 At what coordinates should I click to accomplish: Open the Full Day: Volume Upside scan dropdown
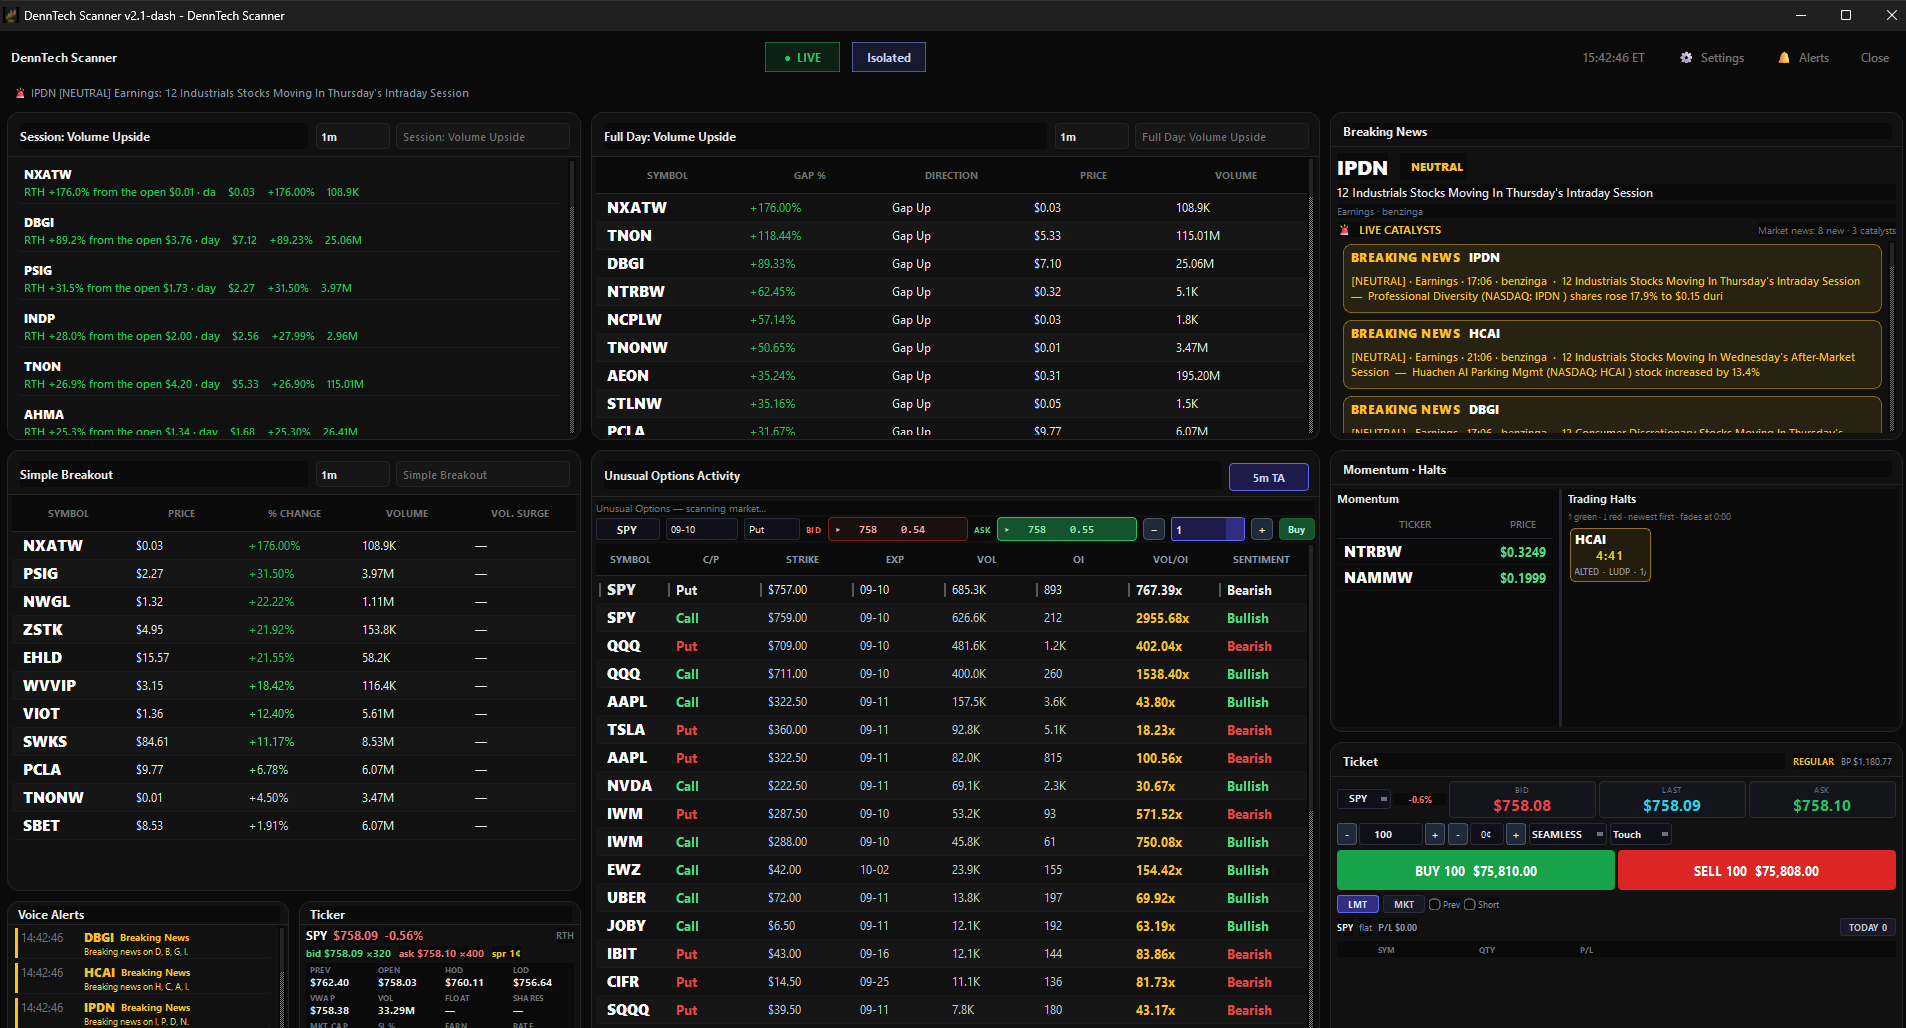coord(1222,137)
